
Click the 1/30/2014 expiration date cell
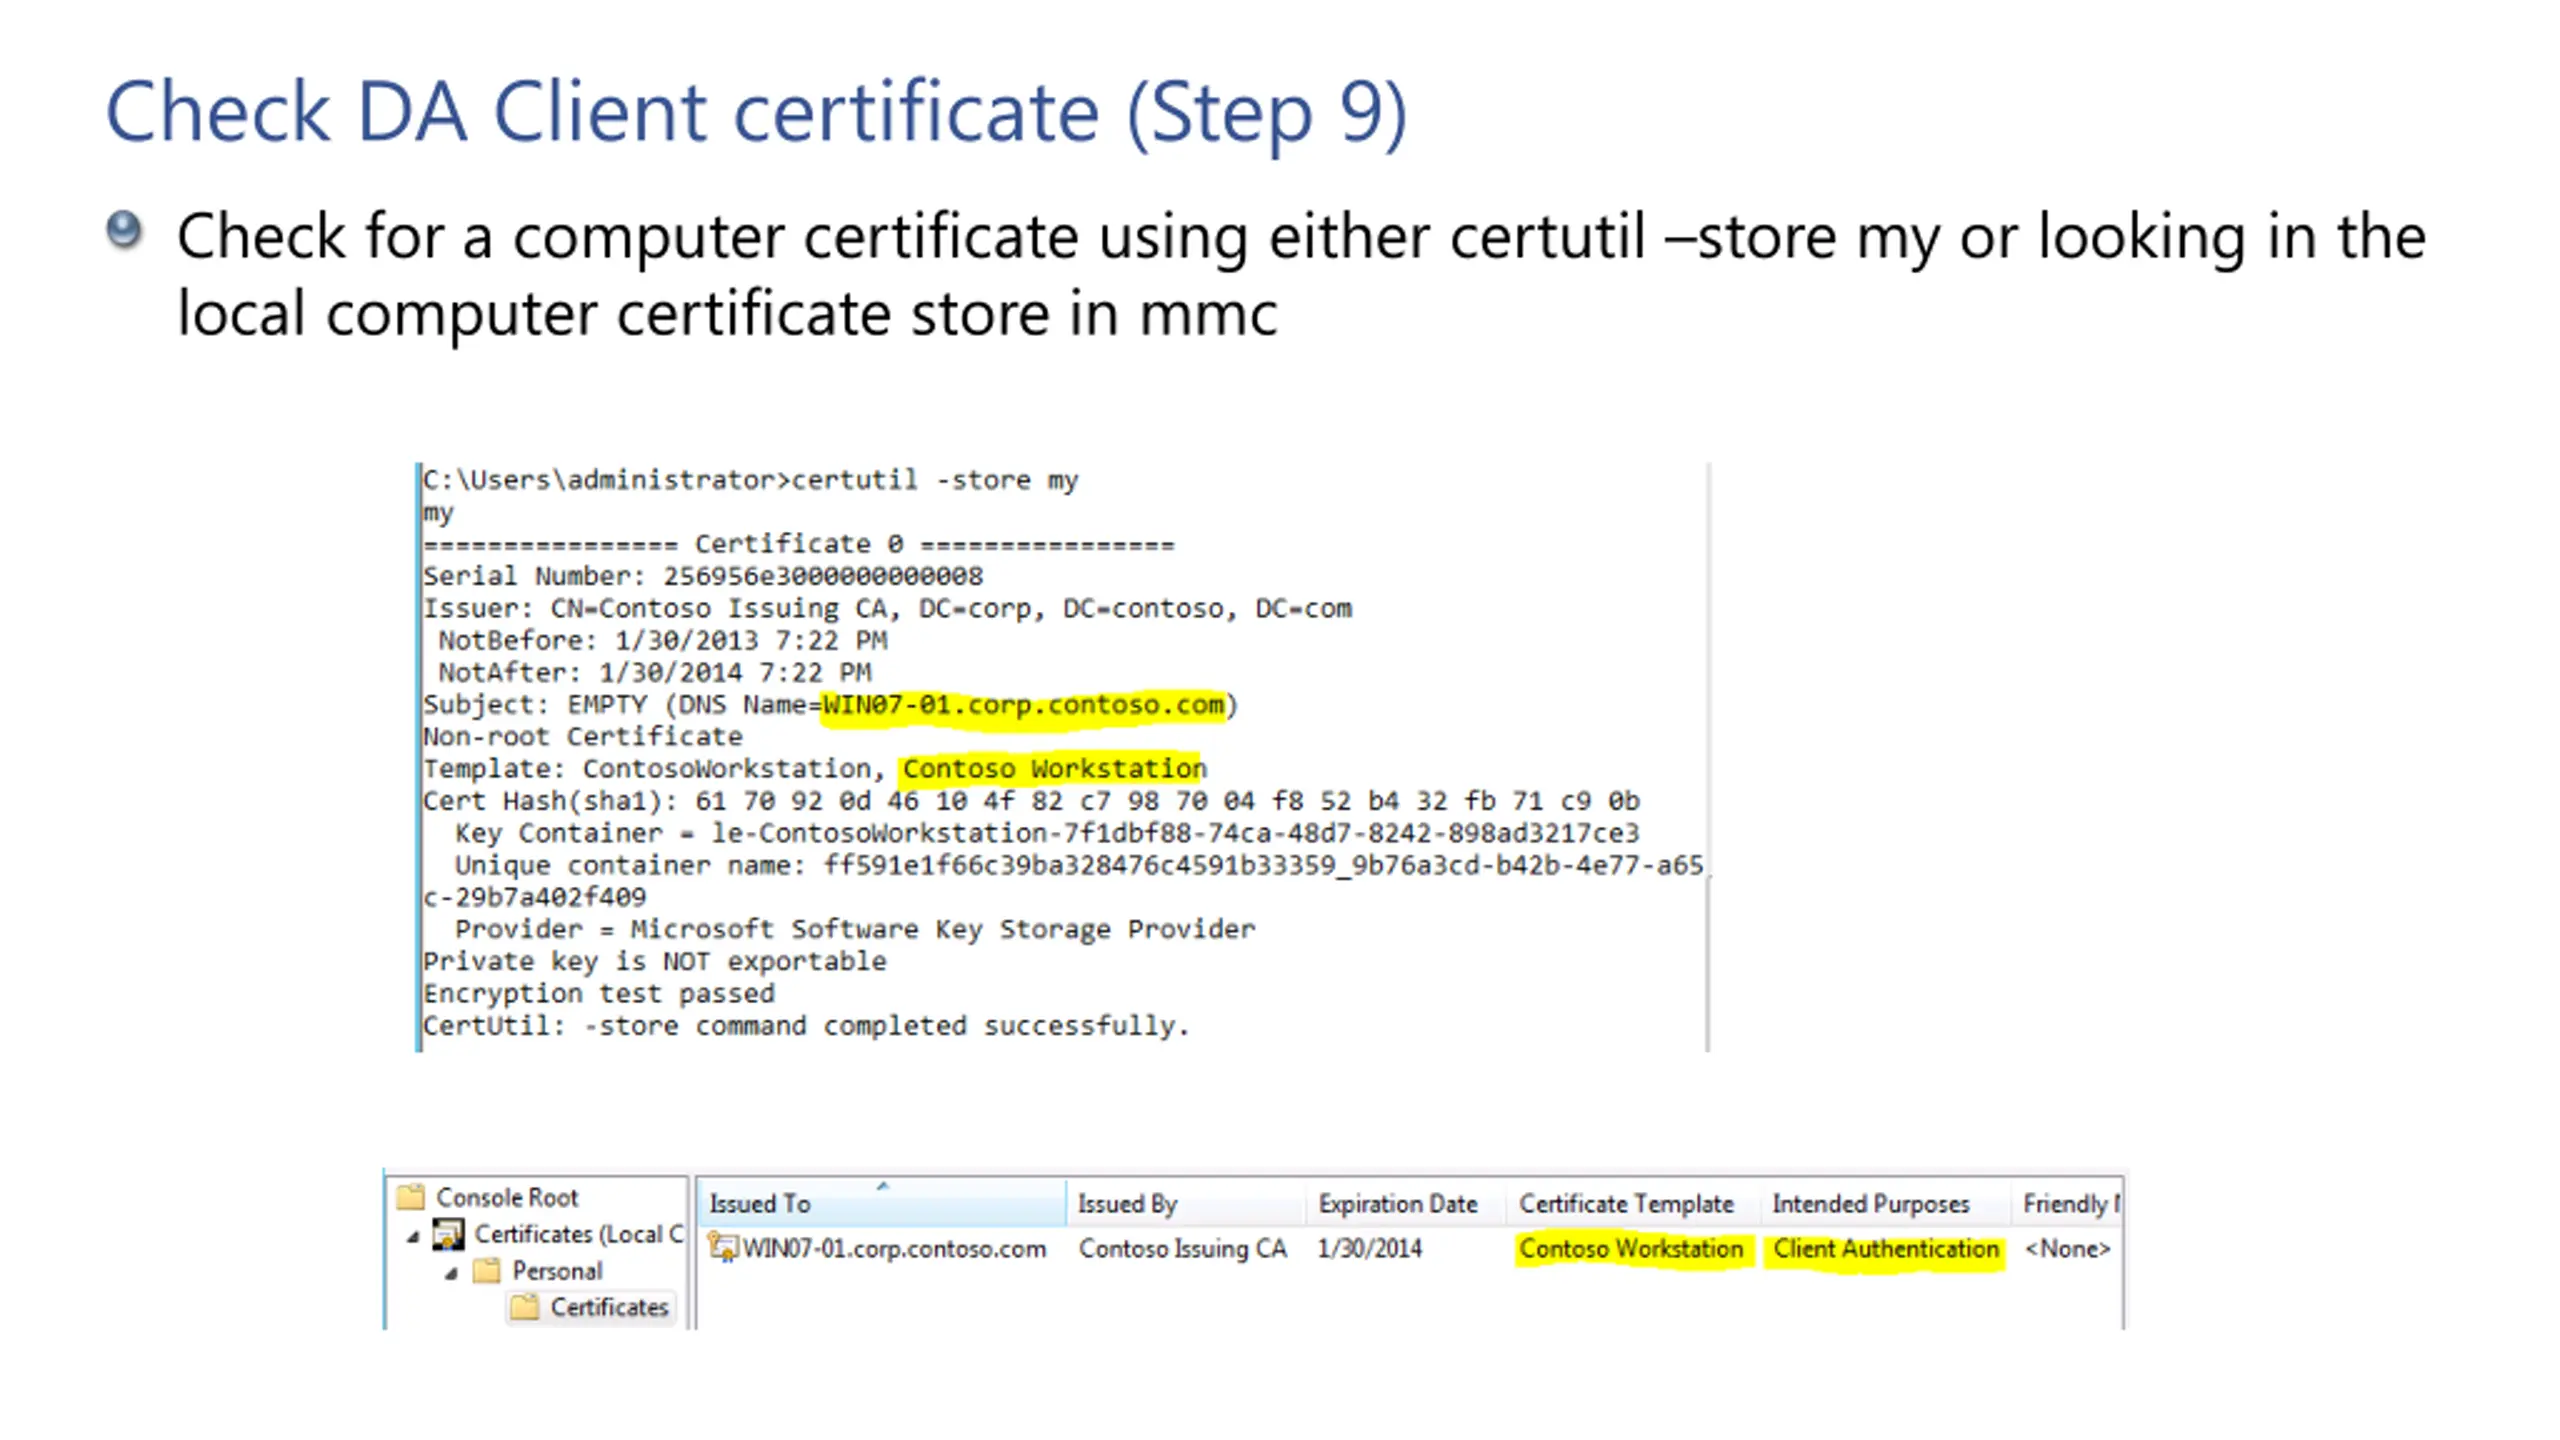click(1369, 1249)
